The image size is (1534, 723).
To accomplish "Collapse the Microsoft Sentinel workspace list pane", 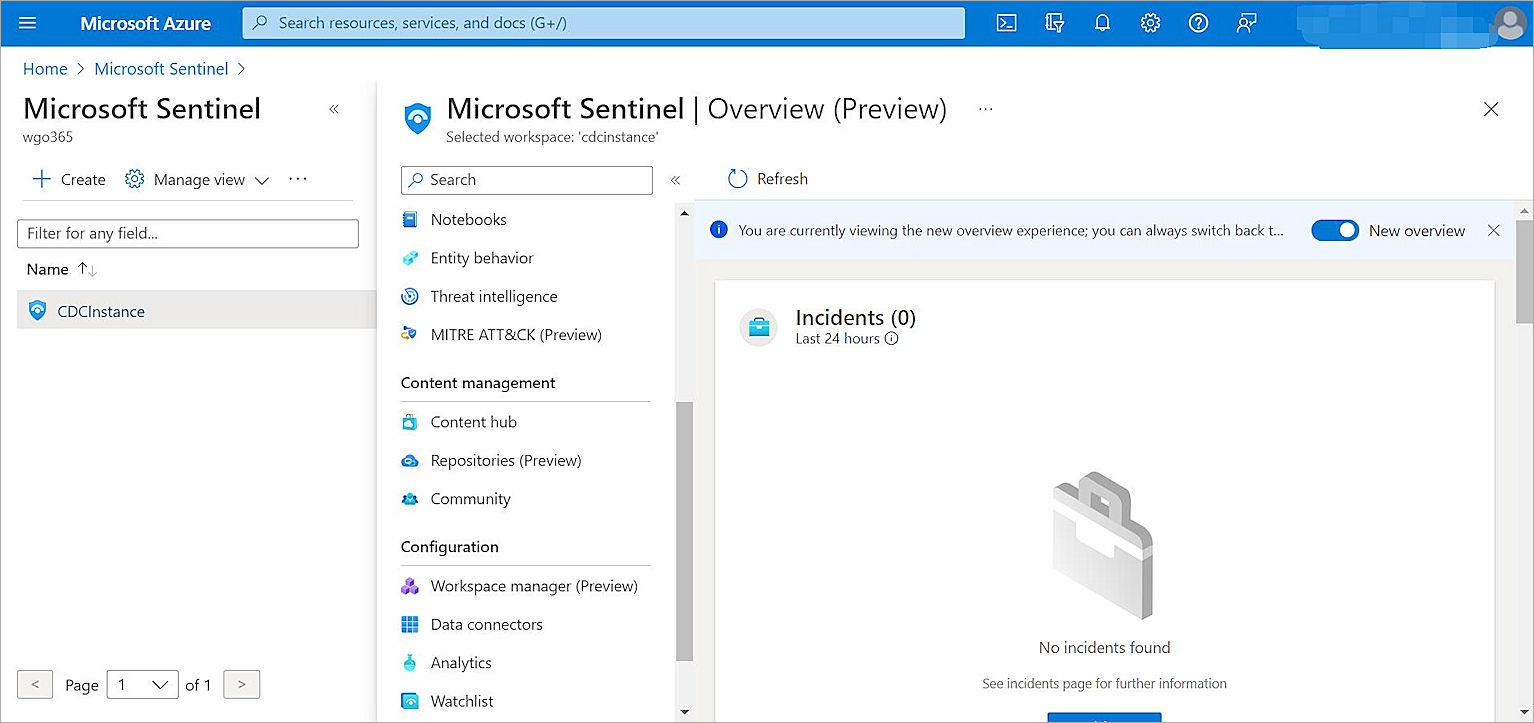I will (x=334, y=109).
